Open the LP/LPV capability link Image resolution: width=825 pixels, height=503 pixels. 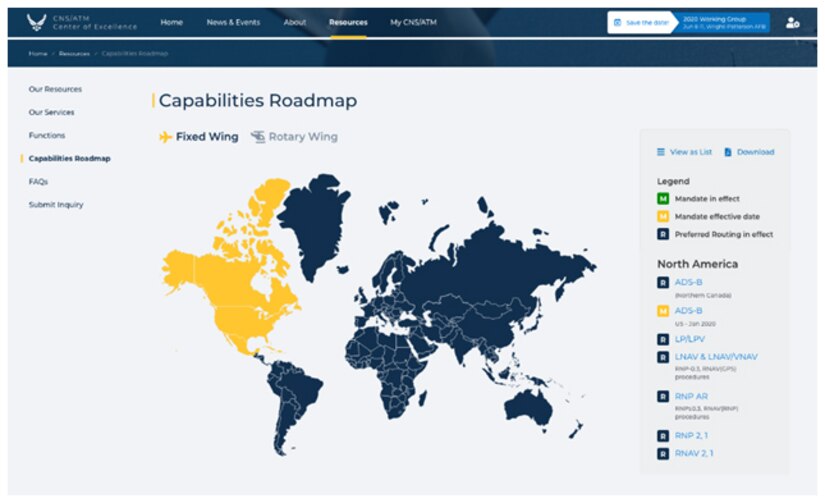tap(689, 339)
